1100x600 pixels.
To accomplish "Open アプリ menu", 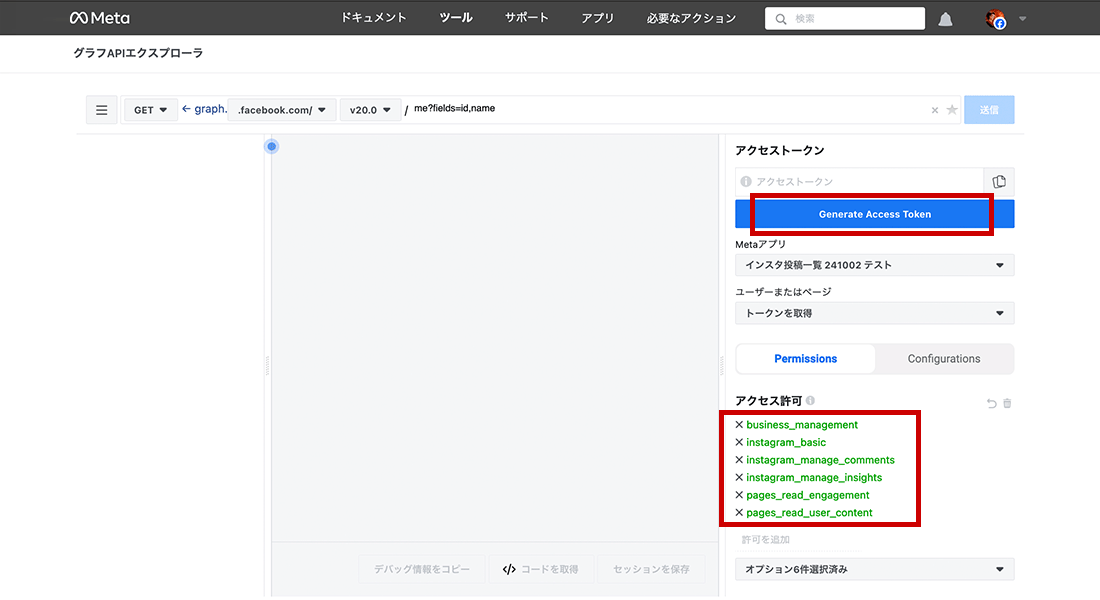I will [x=598, y=18].
